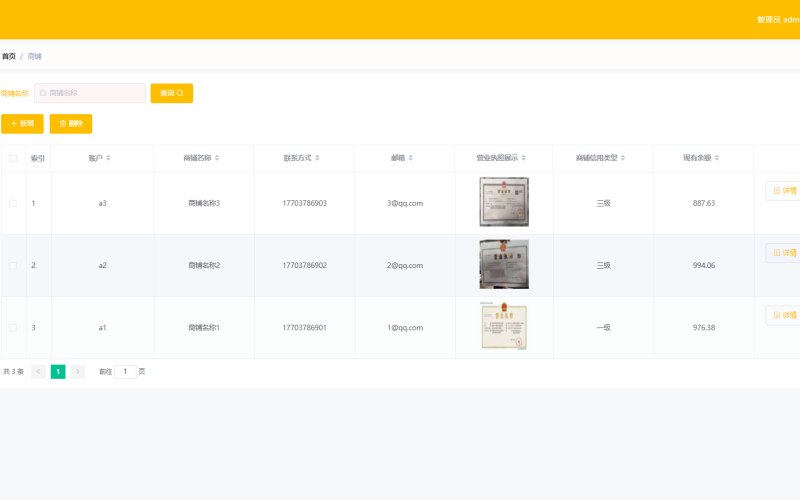Click the 新增 add button
The image size is (800, 500).
[22, 124]
